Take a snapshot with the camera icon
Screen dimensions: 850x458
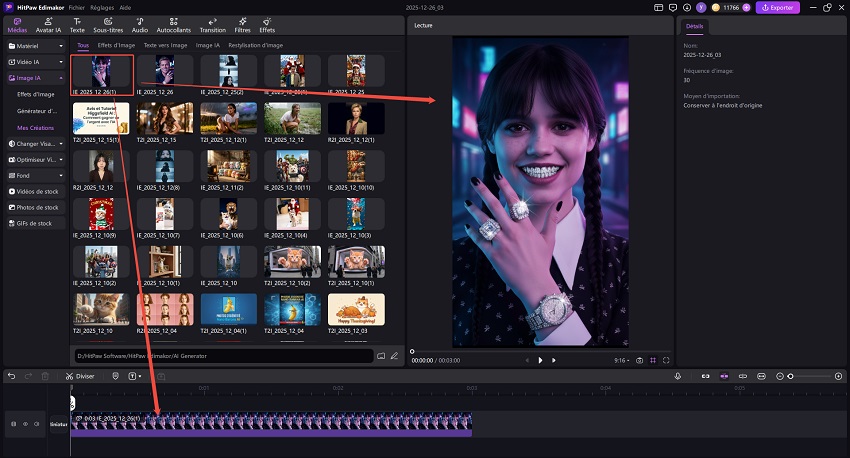[x=639, y=360]
